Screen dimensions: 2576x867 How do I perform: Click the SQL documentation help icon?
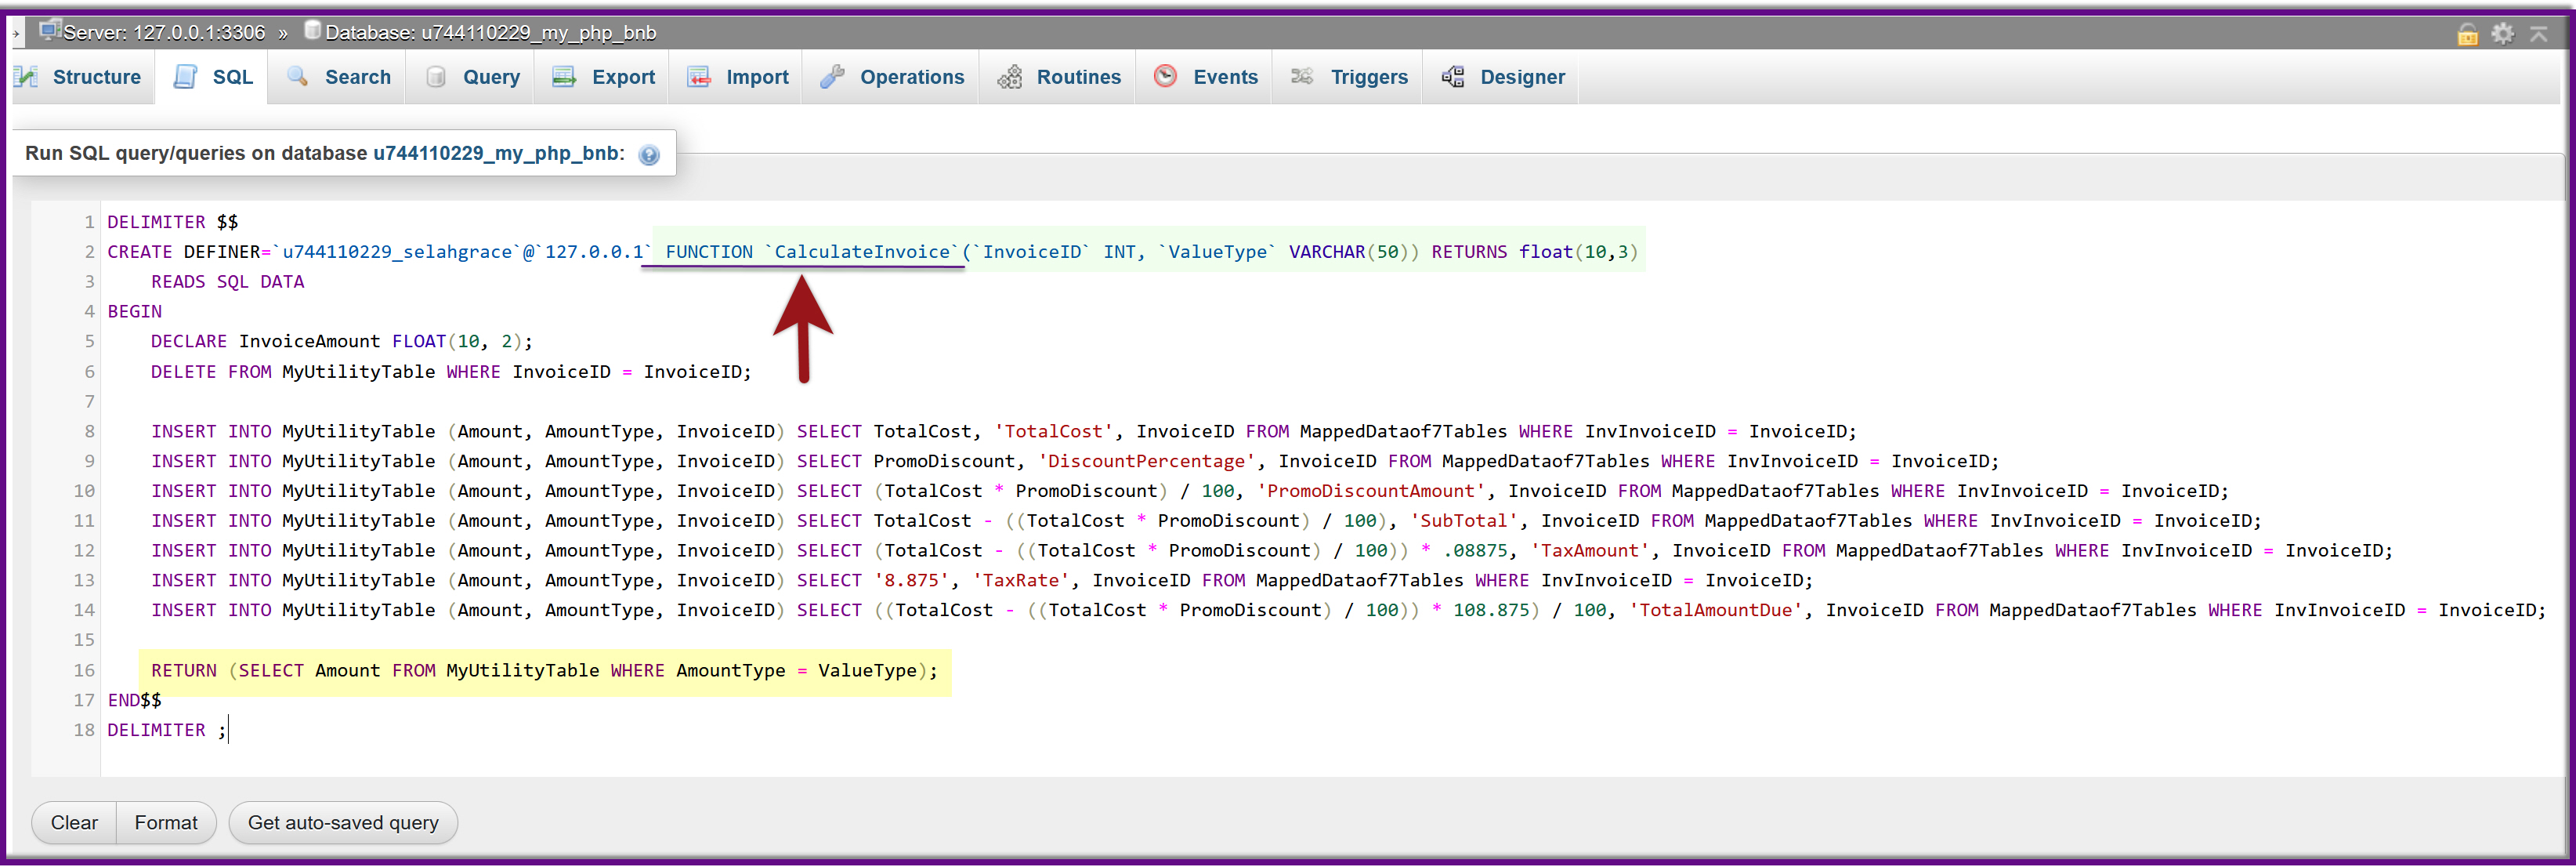[x=649, y=155]
